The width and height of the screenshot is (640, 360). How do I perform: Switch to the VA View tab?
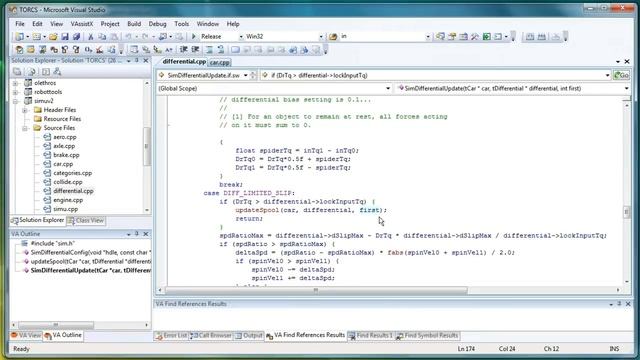(26, 335)
